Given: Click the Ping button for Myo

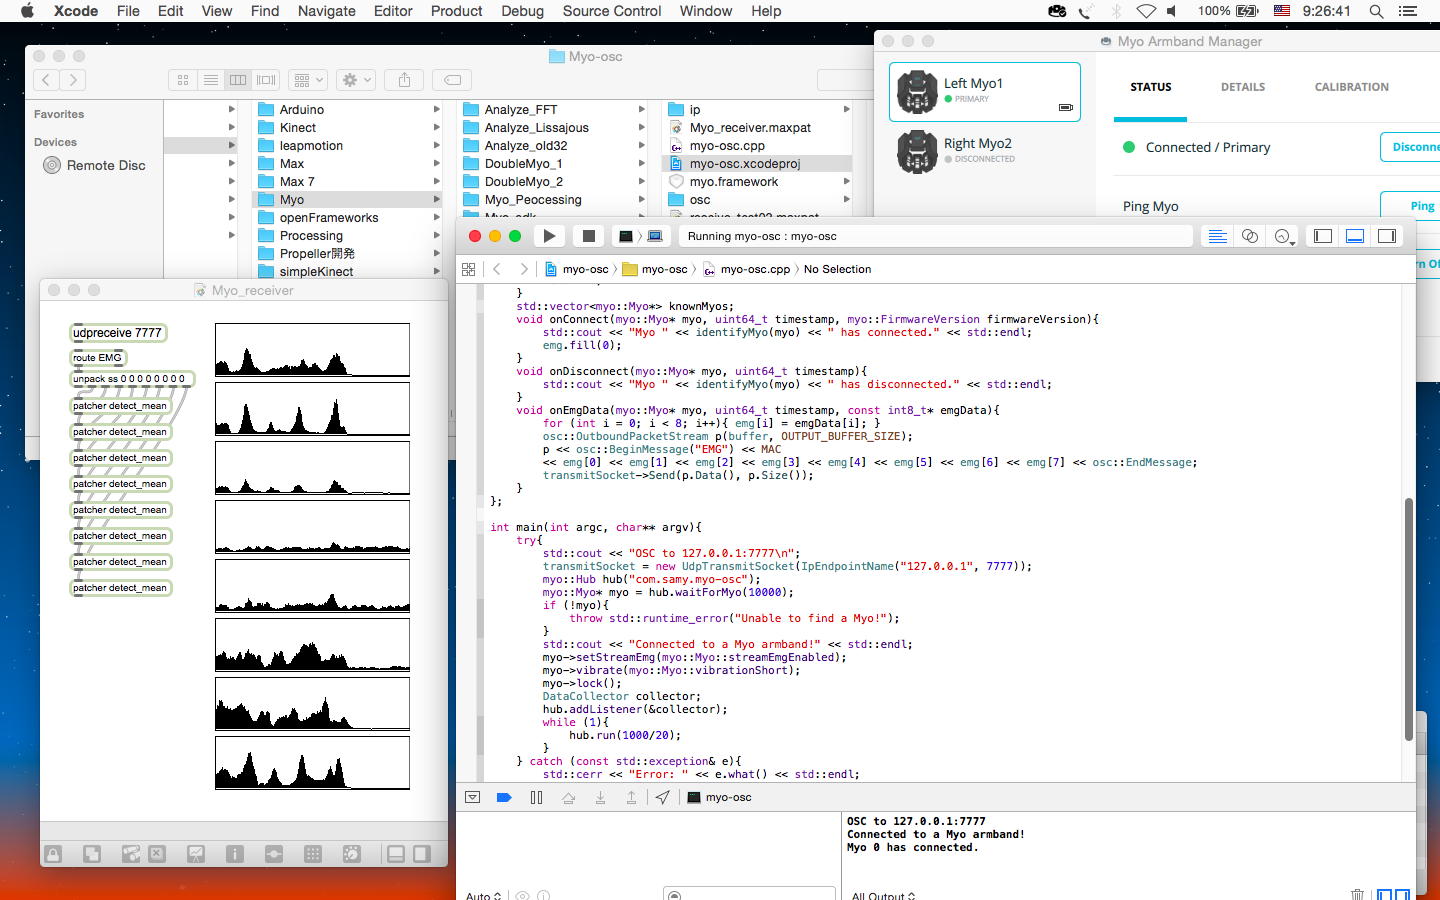Looking at the screenshot, I should (x=1421, y=206).
